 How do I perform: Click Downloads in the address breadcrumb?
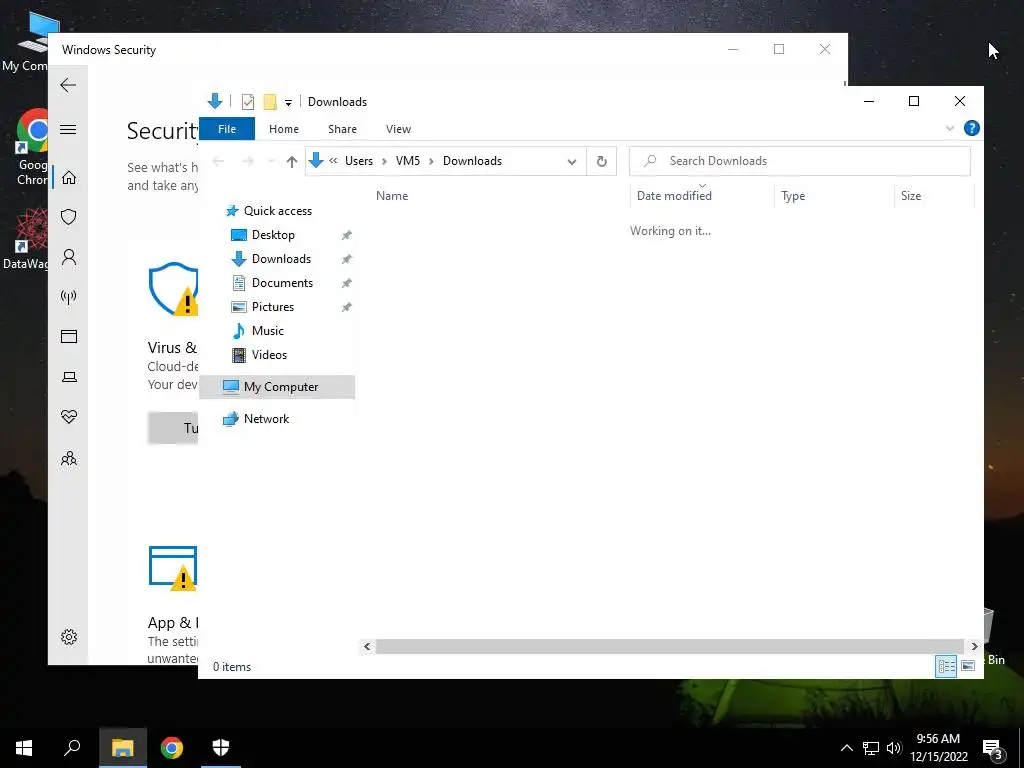(472, 161)
